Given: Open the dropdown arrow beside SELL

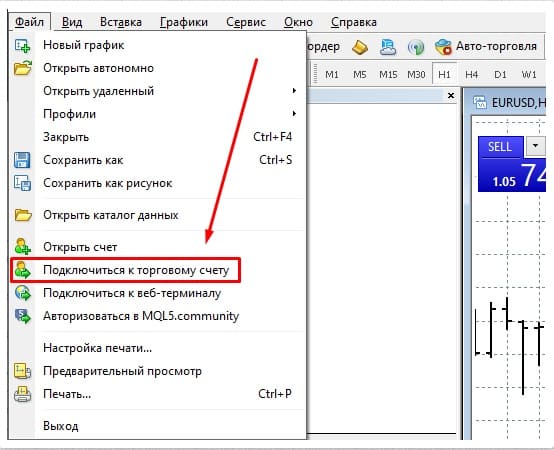Looking at the screenshot, I should [535, 146].
